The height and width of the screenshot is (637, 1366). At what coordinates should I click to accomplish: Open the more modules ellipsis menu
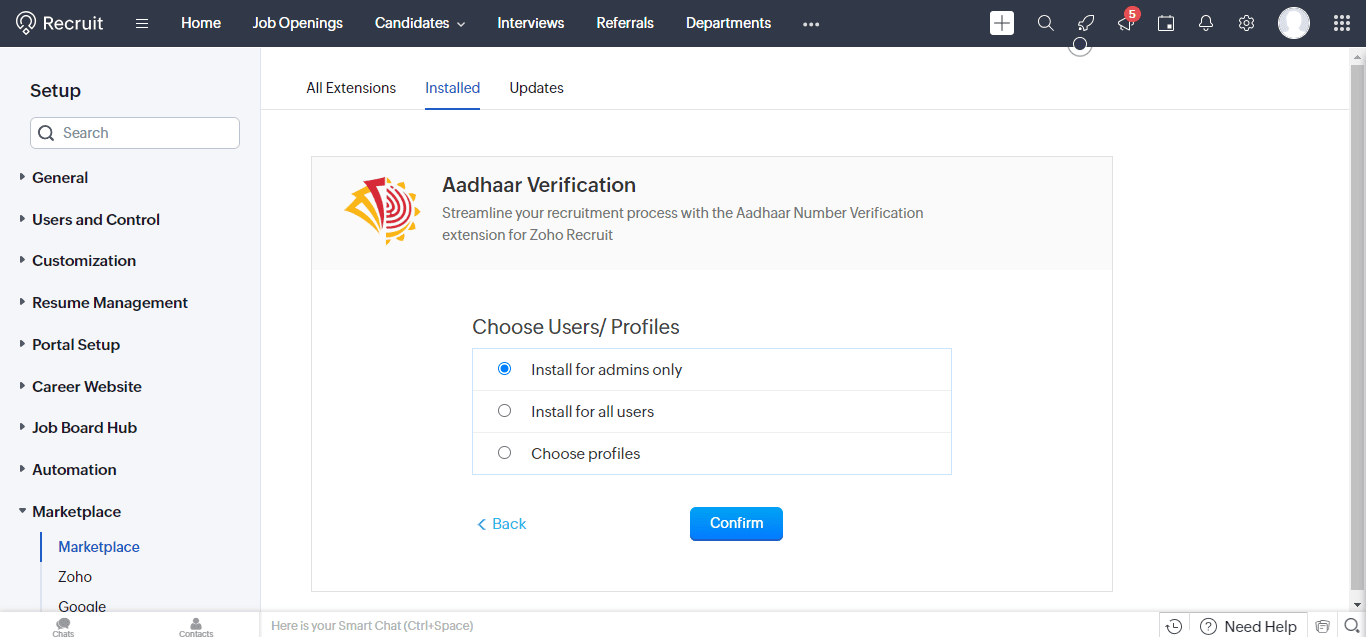point(811,24)
